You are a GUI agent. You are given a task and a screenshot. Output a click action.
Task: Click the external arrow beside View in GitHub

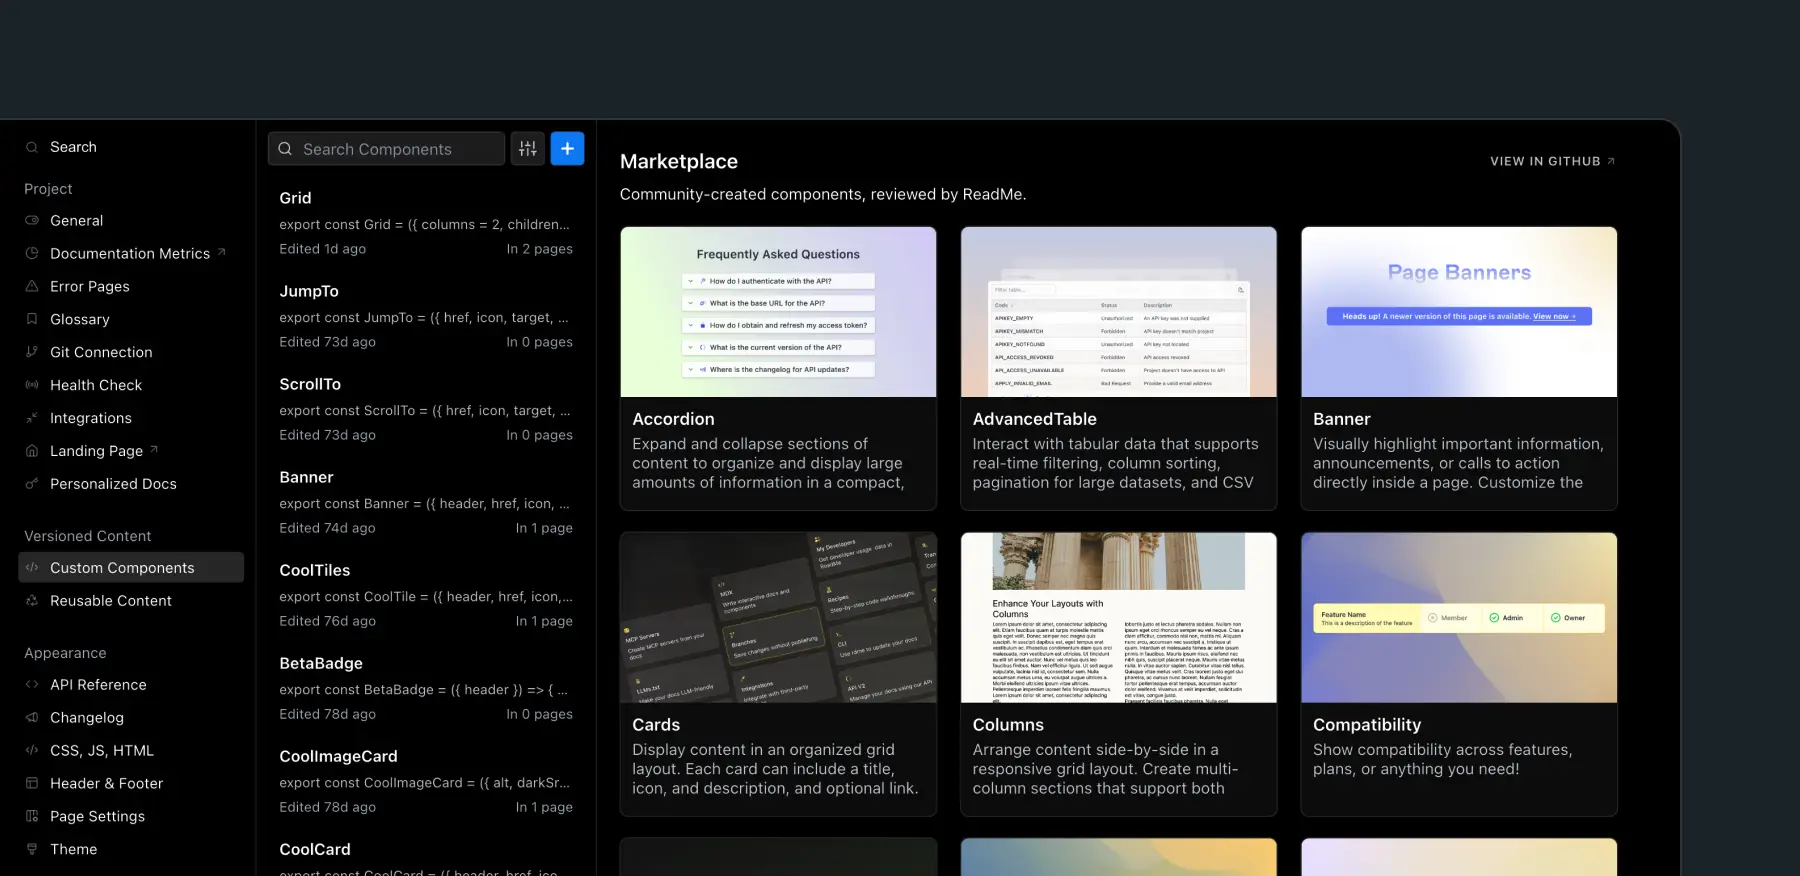(1611, 161)
